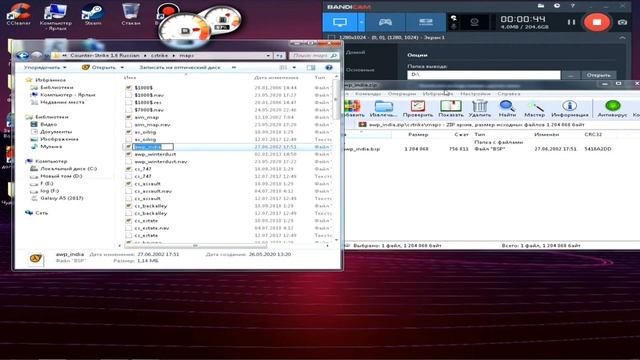Viewport: 640px width, 360px height.
Task: Open WinRAR Настройки menu
Action: (x=475, y=94)
